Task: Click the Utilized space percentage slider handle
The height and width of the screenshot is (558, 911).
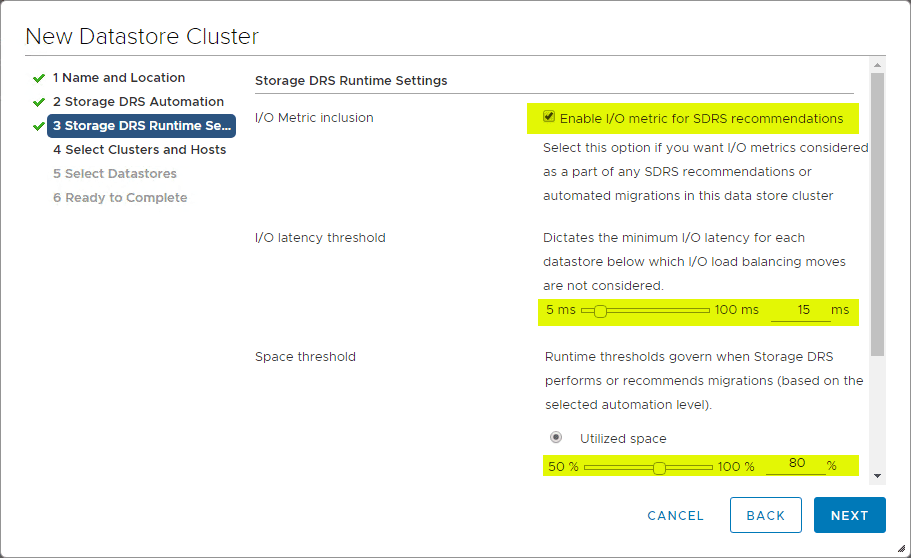Action: pyautogui.click(x=659, y=467)
